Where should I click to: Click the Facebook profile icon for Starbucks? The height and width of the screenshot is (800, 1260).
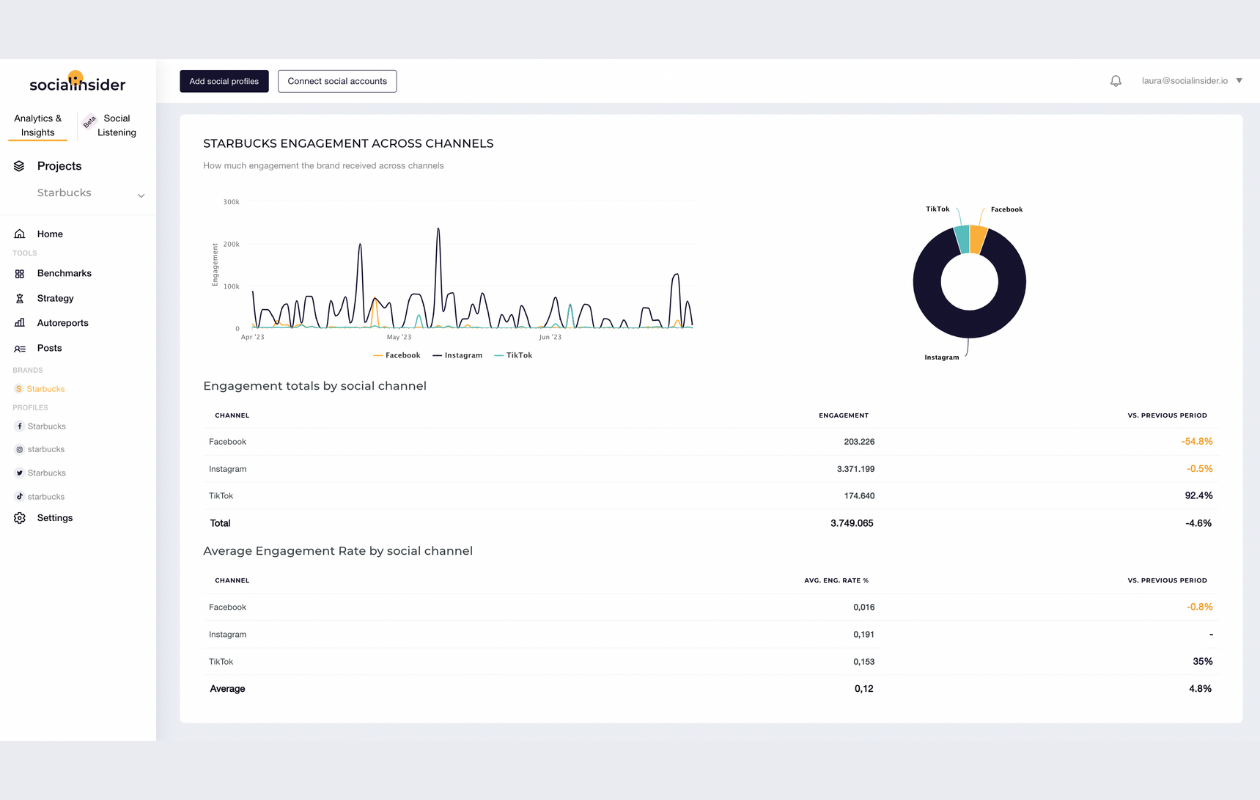19,426
